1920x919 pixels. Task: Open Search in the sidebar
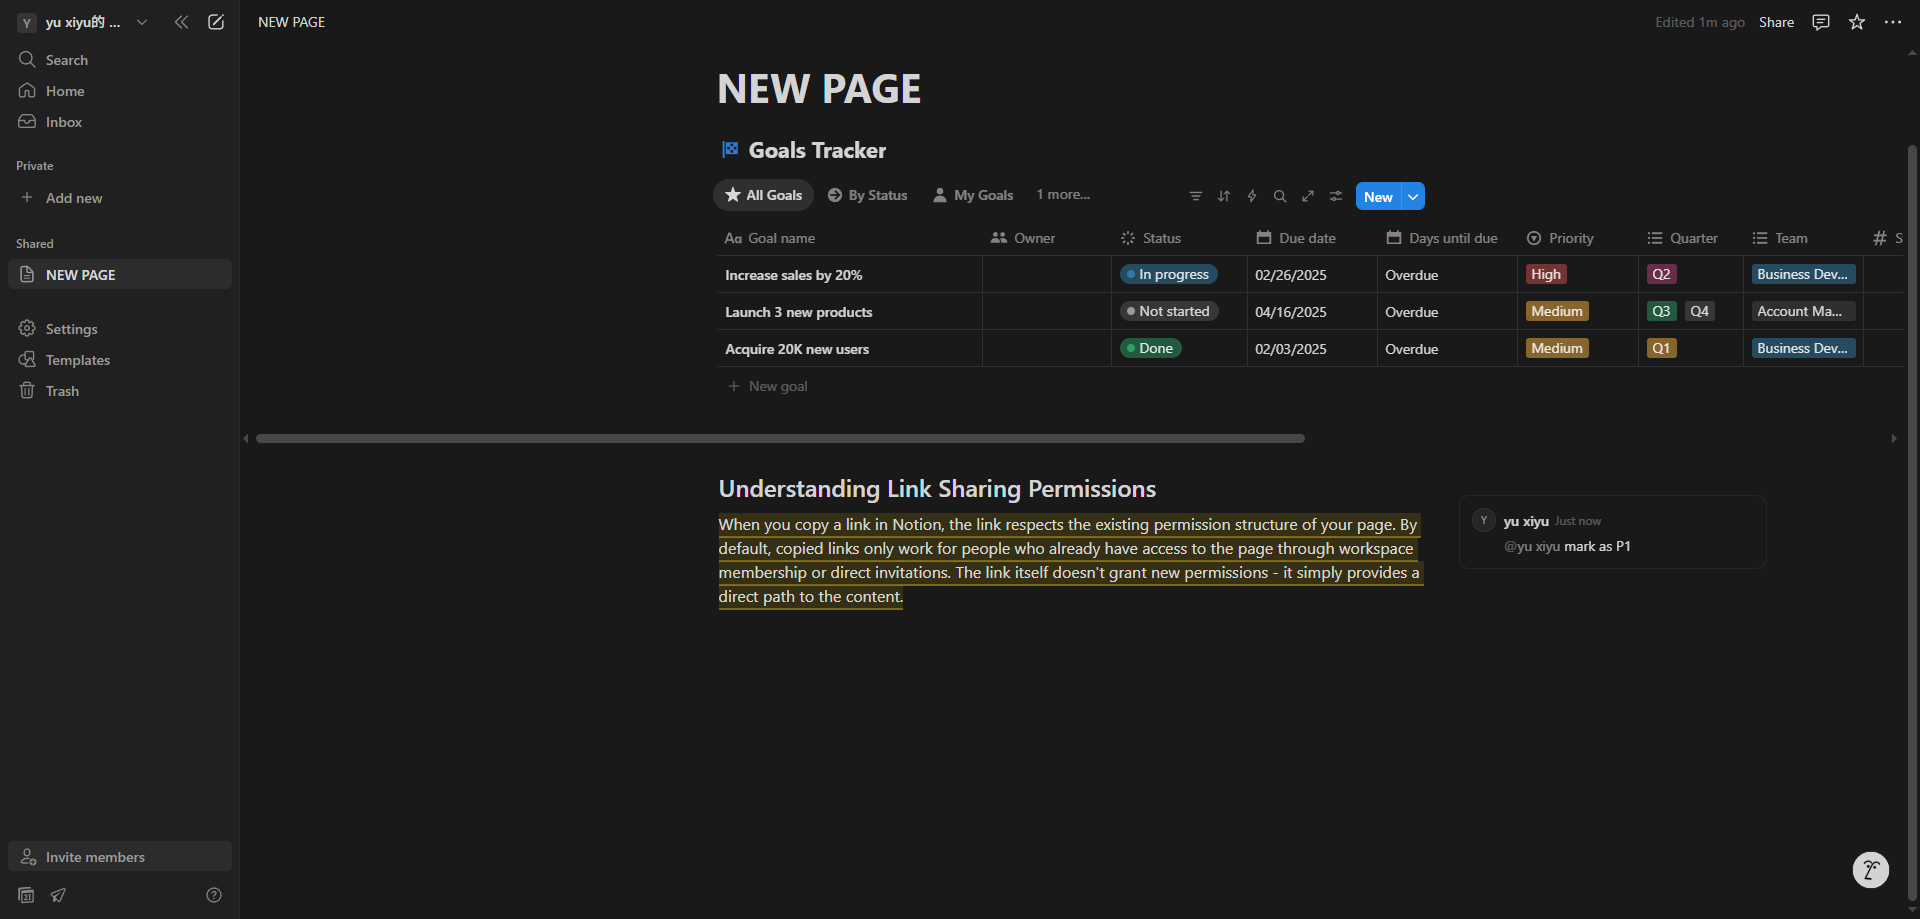point(120,60)
